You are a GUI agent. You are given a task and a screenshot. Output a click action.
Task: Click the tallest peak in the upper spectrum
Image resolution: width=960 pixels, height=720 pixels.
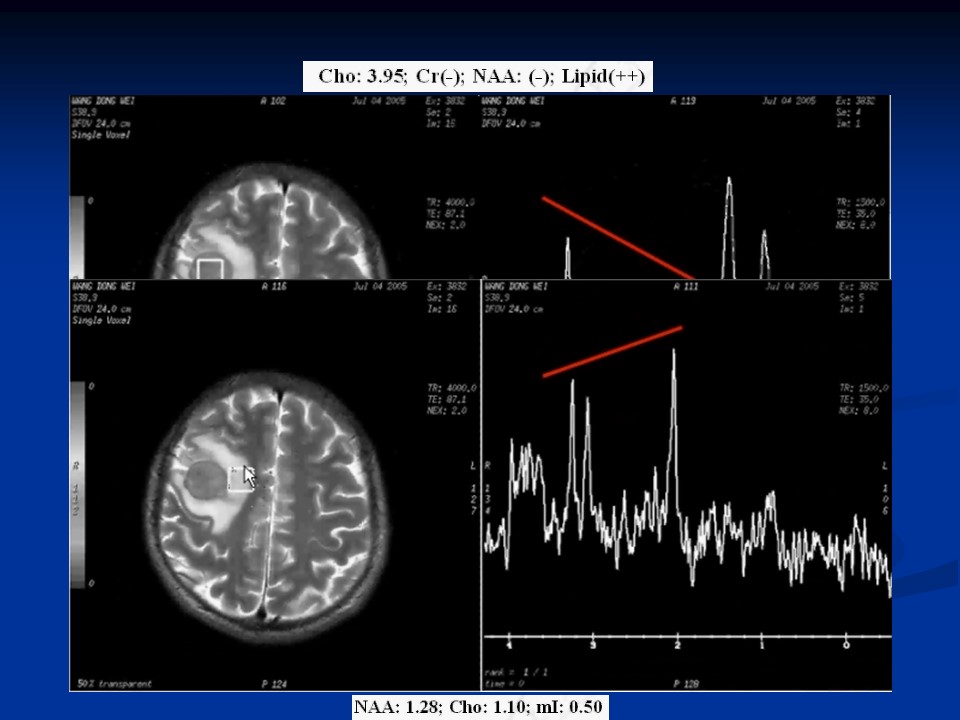coord(729,182)
